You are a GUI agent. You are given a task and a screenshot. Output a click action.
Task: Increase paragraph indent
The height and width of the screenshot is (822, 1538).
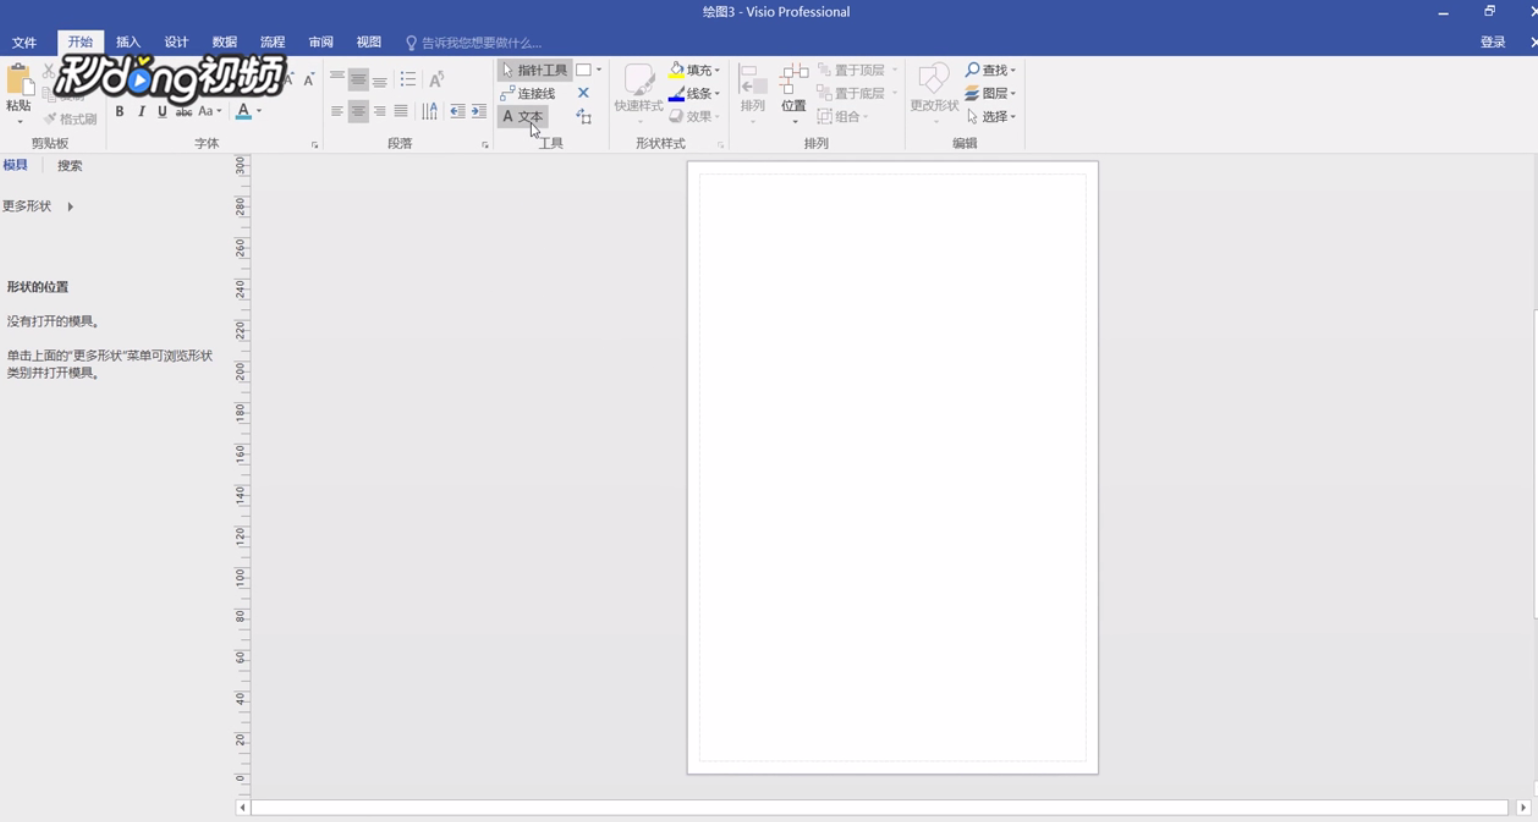479,111
